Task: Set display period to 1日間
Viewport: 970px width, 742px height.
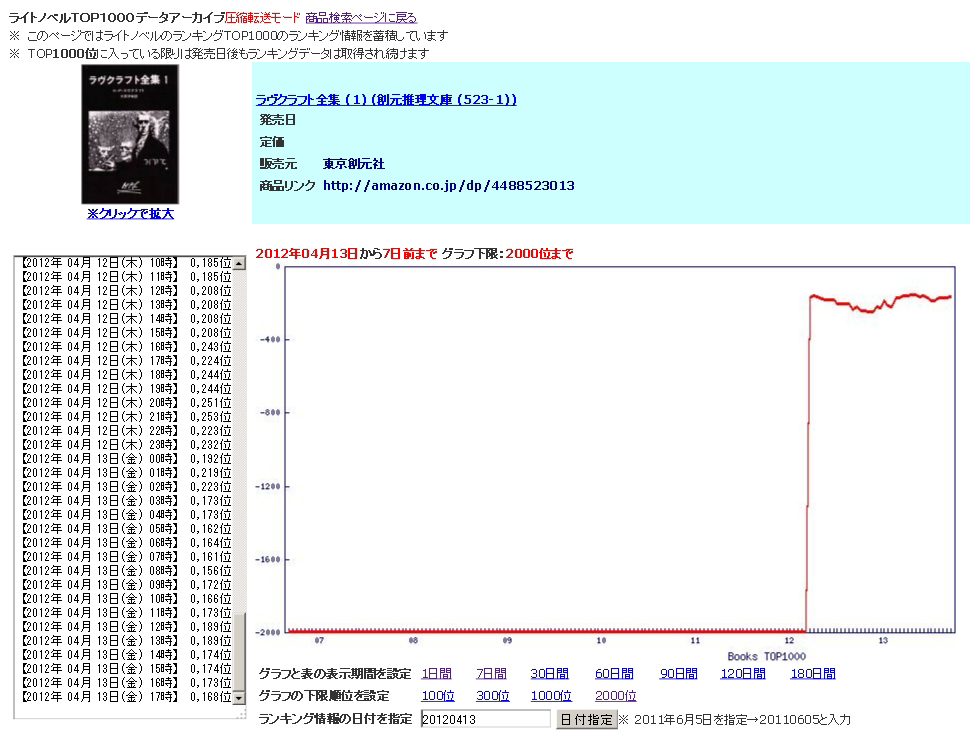Action: pyautogui.click(x=436, y=674)
